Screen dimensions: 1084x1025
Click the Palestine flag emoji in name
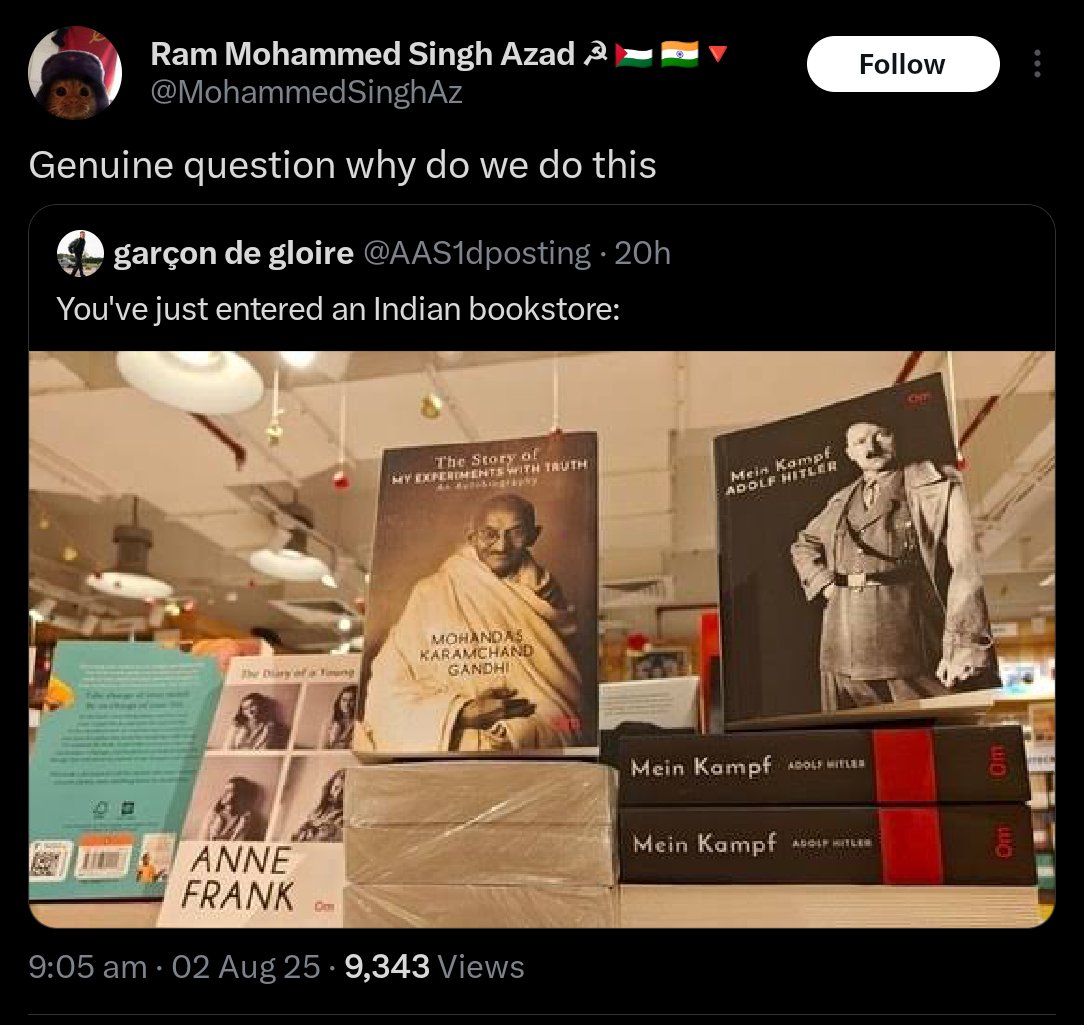[x=633, y=55]
